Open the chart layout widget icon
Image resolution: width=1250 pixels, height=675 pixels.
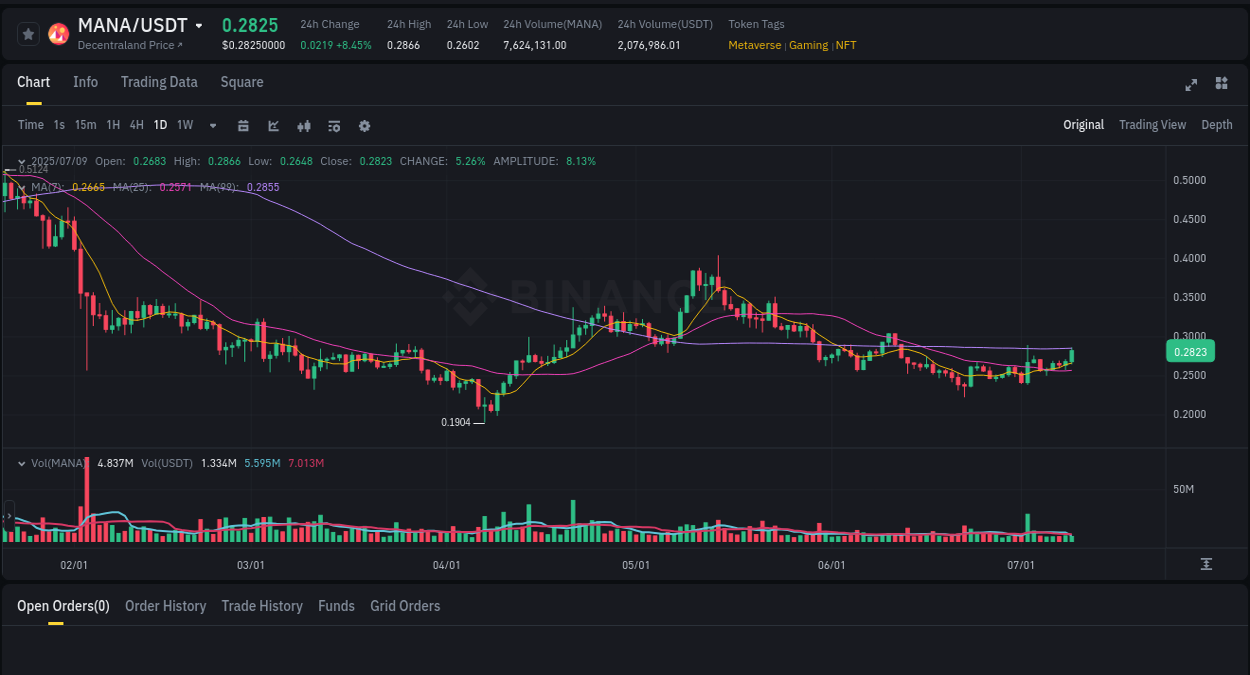tap(1221, 84)
